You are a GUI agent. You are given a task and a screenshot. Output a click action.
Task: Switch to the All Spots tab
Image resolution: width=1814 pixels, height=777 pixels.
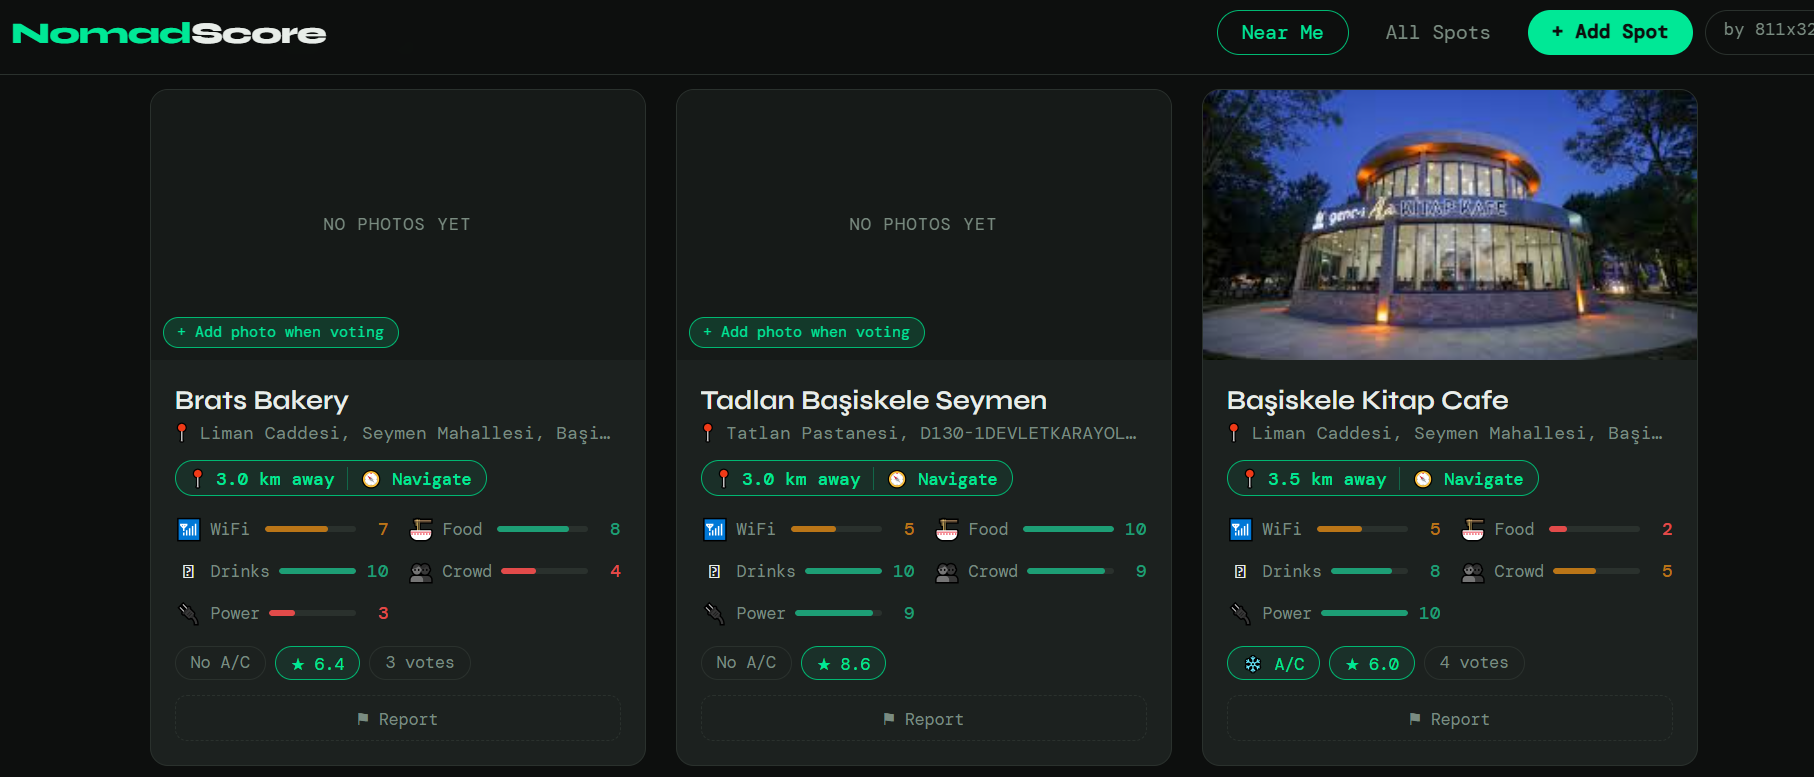pyautogui.click(x=1438, y=33)
